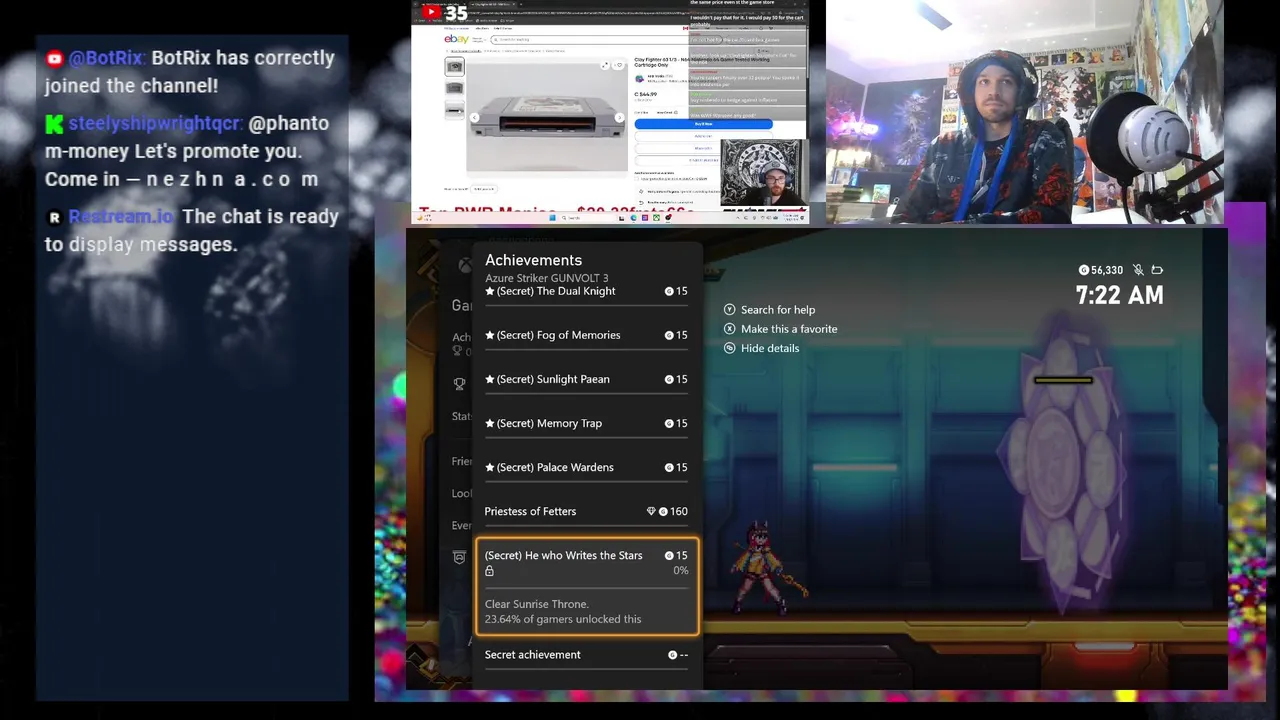Click the 56,330 gamerscore value
Viewport: 1280px width, 720px height.
pyautogui.click(x=1107, y=270)
